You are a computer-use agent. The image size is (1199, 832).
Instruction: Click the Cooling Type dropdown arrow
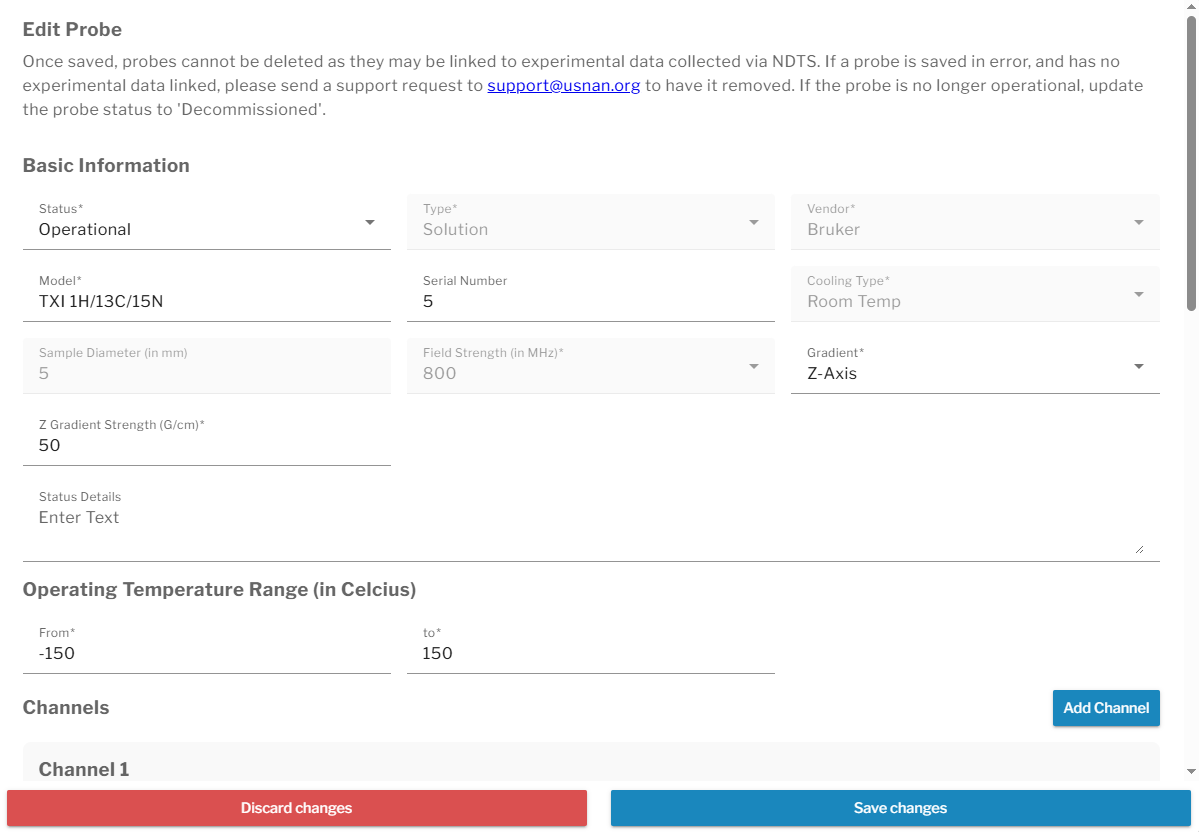point(1139,294)
